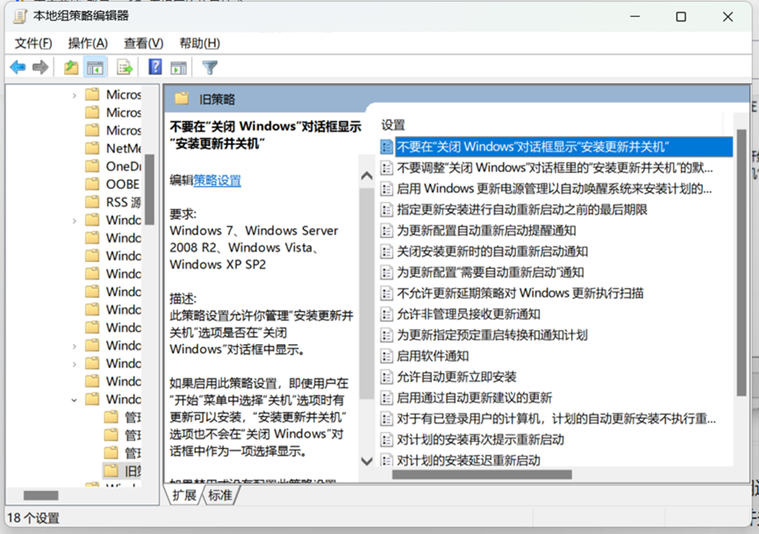
Task: Click the Forward arrow toolbar icon
Action: tap(40, 67)
